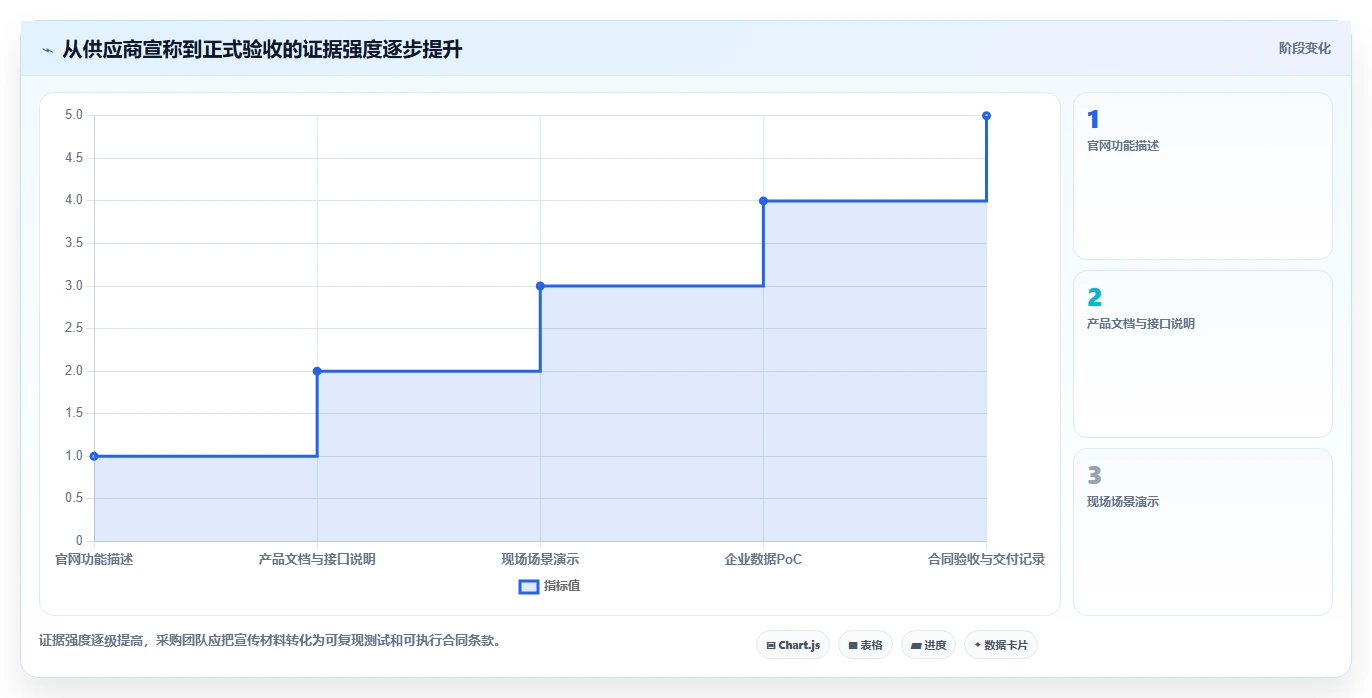Click the data point at value 1.0
The height and width of the screenshot is (698, 1372).
click(94, 456)
